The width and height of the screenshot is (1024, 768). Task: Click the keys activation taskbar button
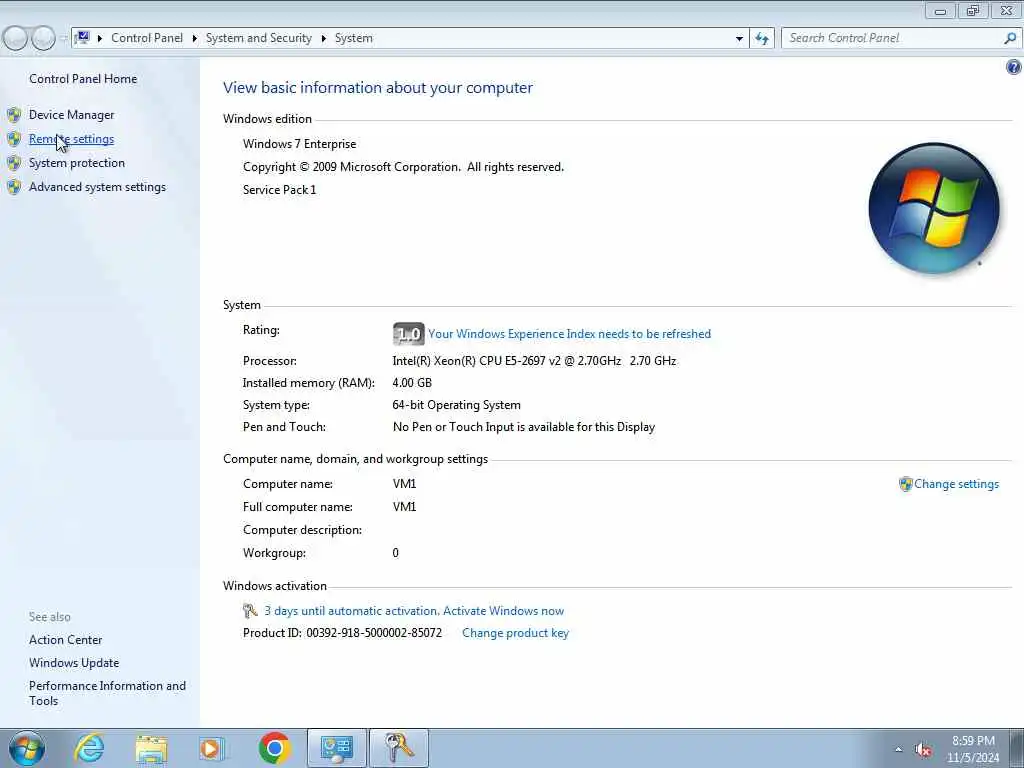pos(399,748)
